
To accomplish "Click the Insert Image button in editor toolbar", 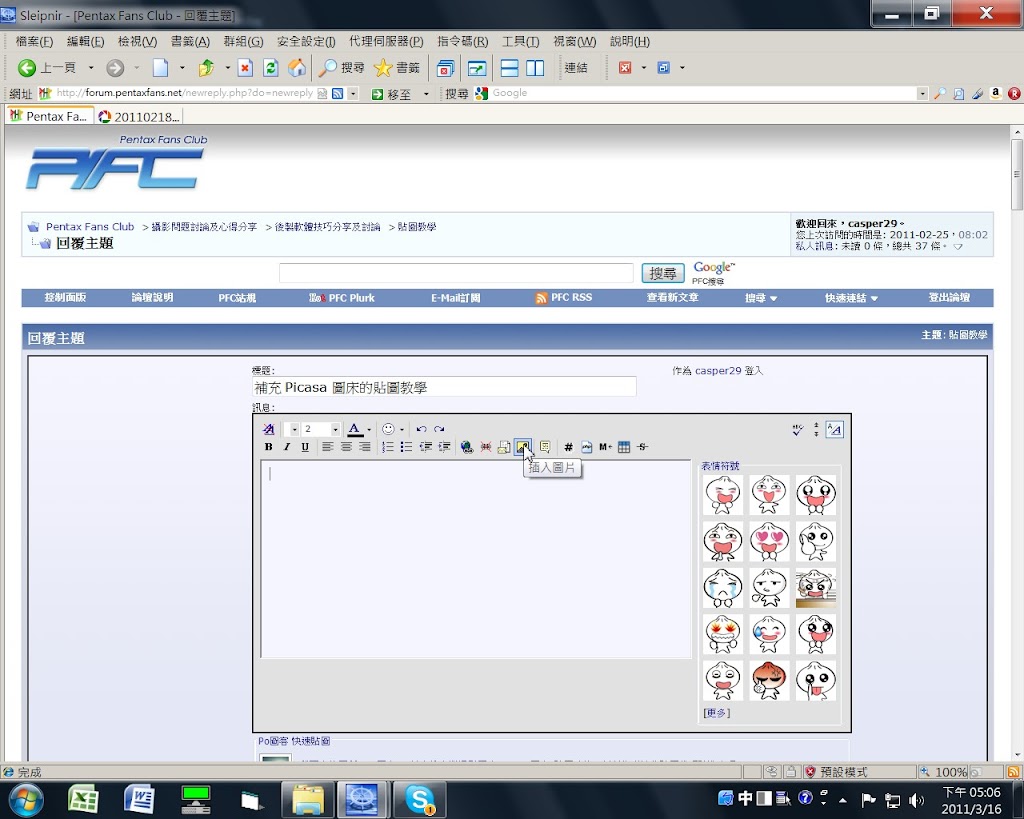I will (522, 447).
